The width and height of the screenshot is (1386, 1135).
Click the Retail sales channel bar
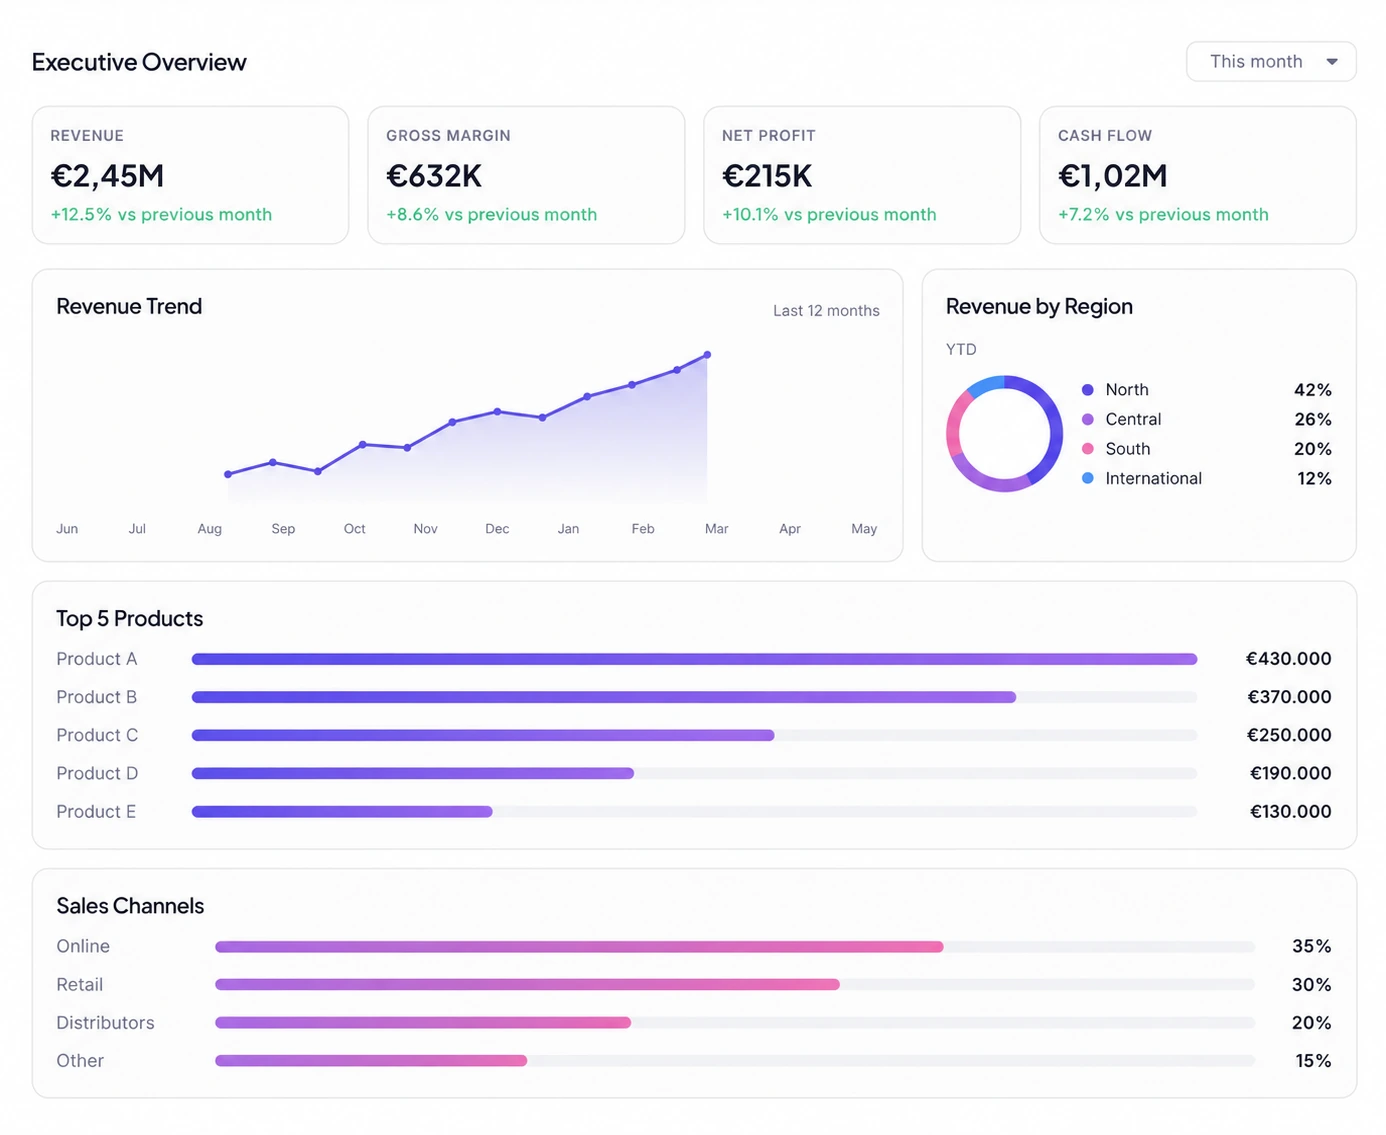(x=527, y=984)
